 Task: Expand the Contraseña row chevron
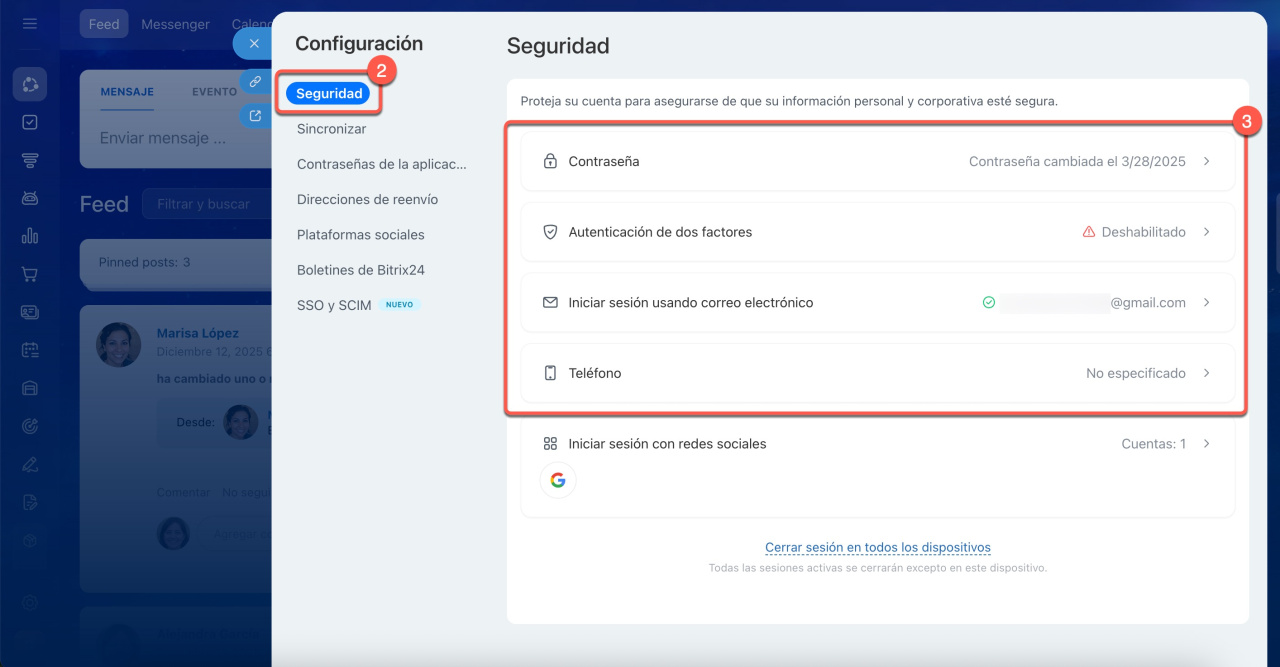[1206, 161]
